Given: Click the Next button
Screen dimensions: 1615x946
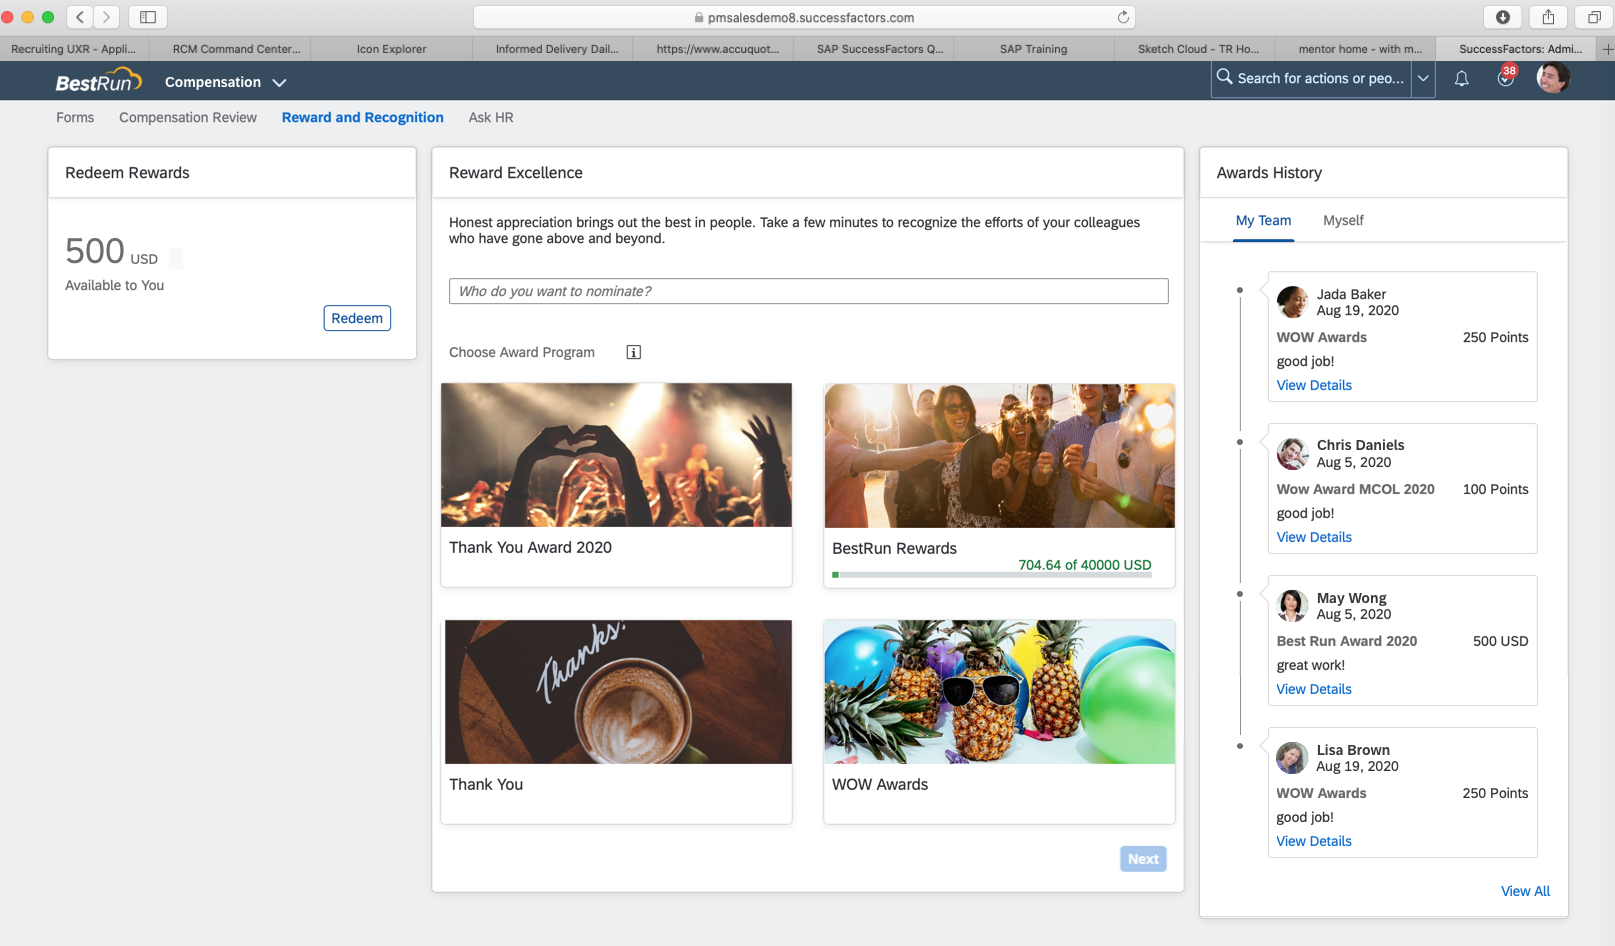Looking at the screenshot, I should (x=1143, y=859).
